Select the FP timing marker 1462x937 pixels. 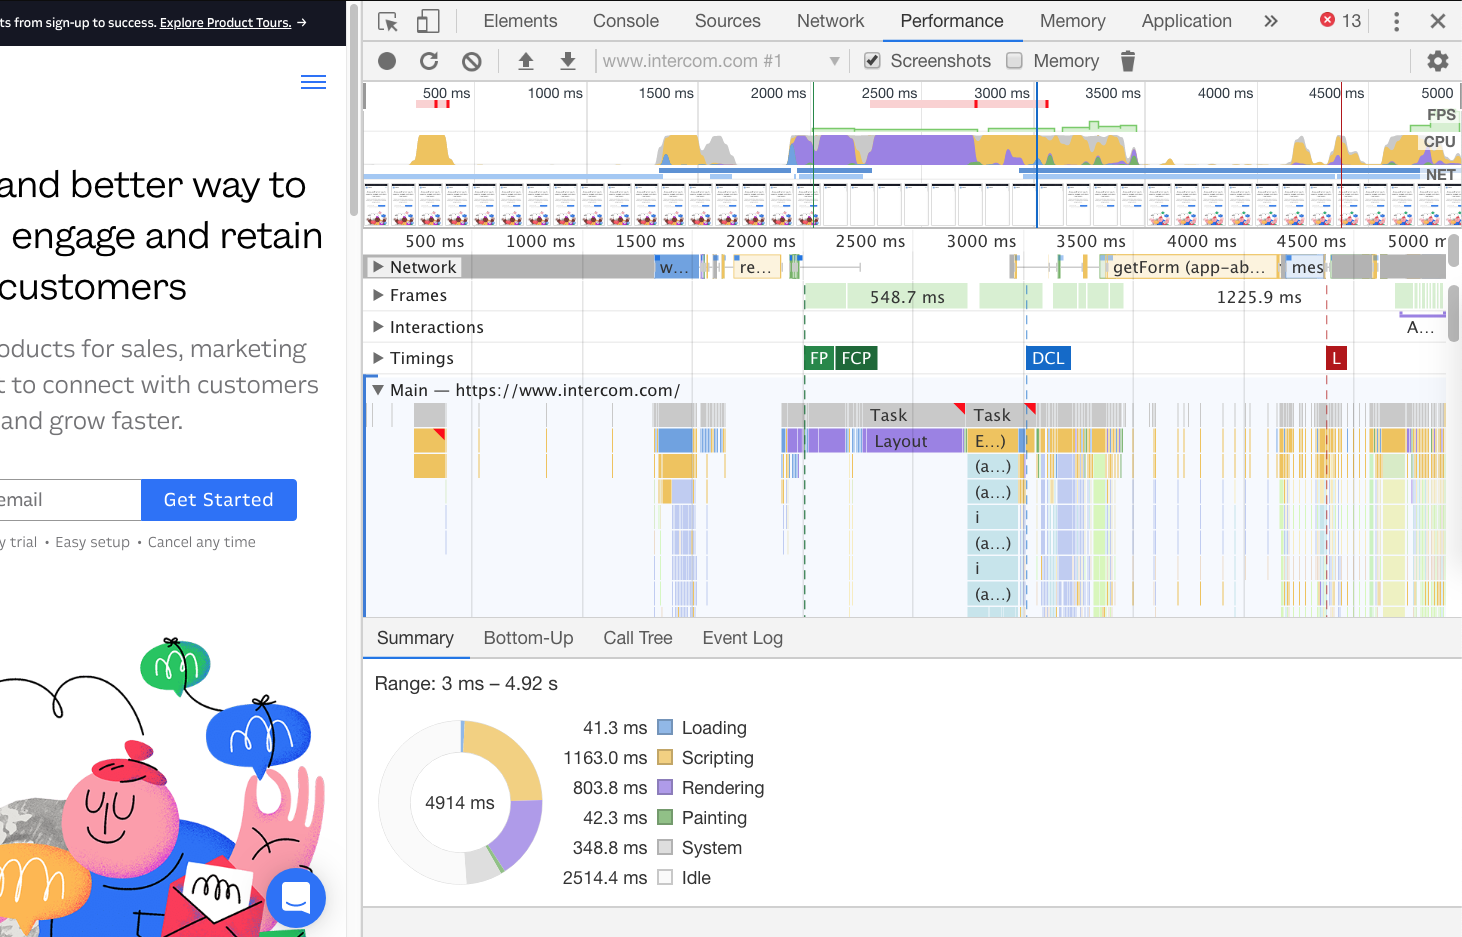tap(819, 358)
